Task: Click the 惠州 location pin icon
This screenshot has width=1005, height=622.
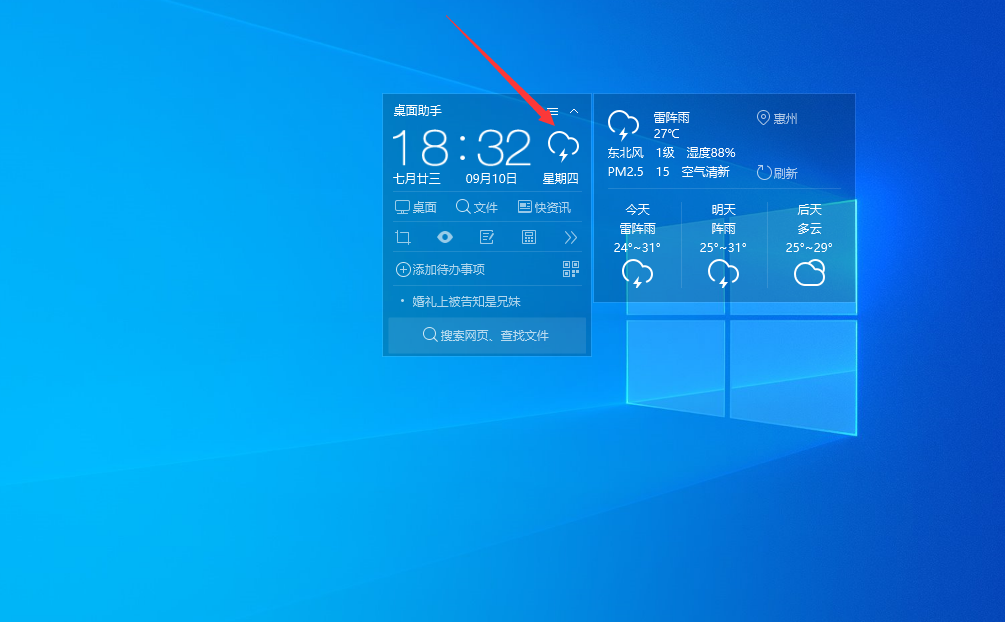Action: pos(763,118)
